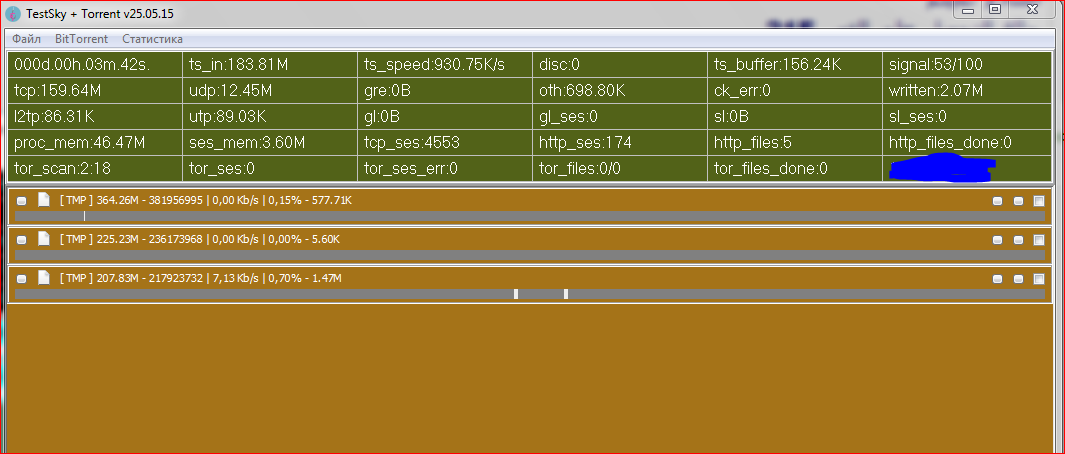Open the BitTorrent menu
Viewport: 1065px width, 454px height.
(81, 39)
